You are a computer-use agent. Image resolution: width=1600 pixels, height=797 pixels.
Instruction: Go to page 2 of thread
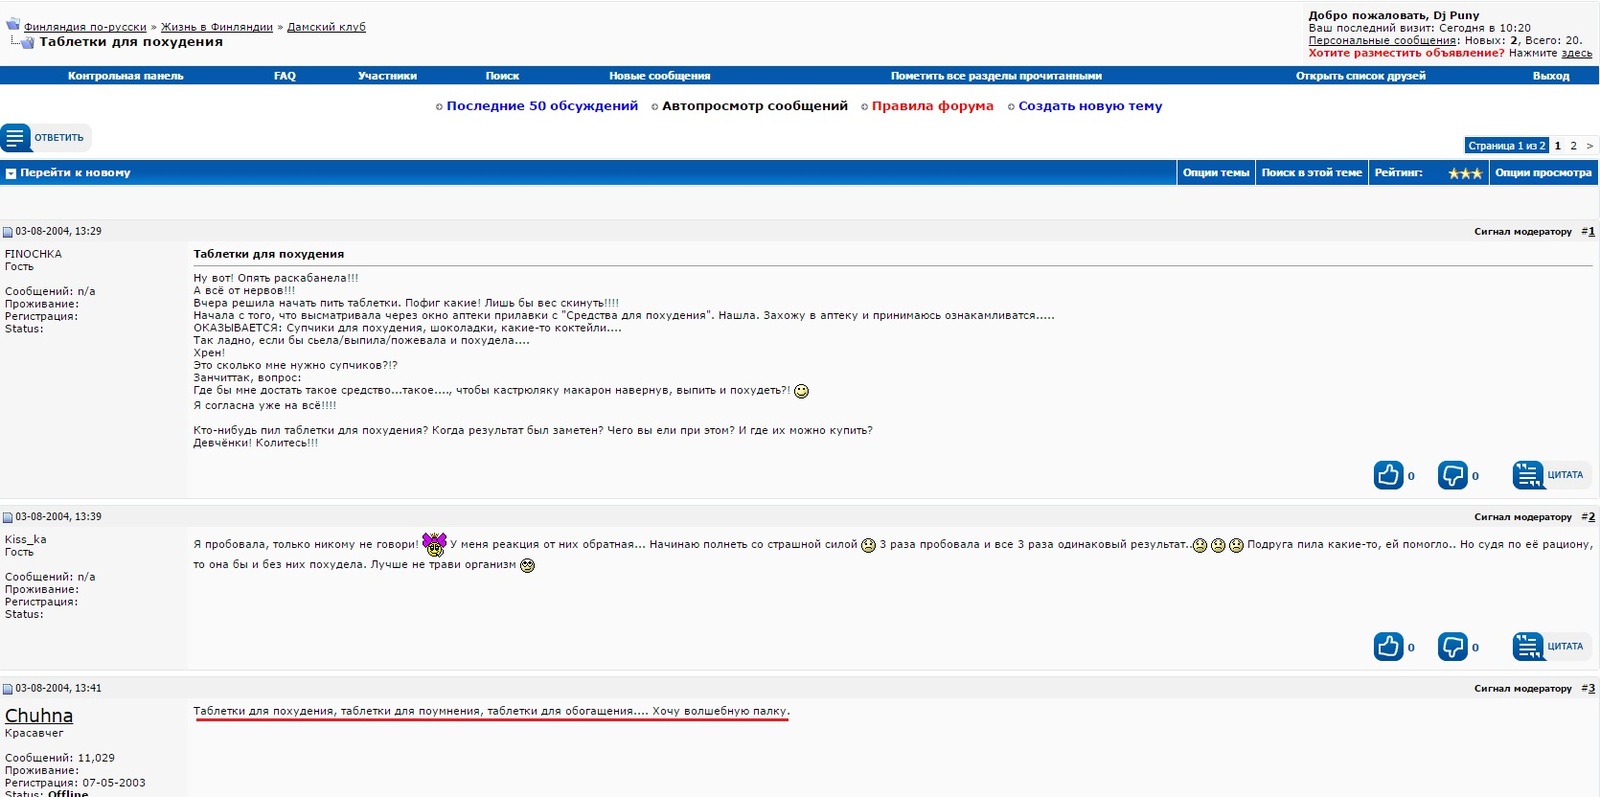point(1573,146)
